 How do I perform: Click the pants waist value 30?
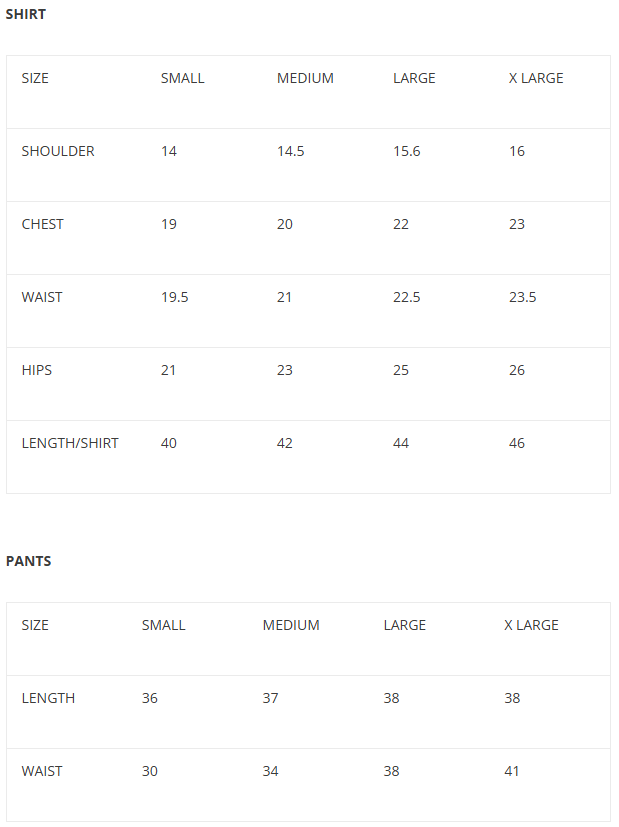pos(150,771)
